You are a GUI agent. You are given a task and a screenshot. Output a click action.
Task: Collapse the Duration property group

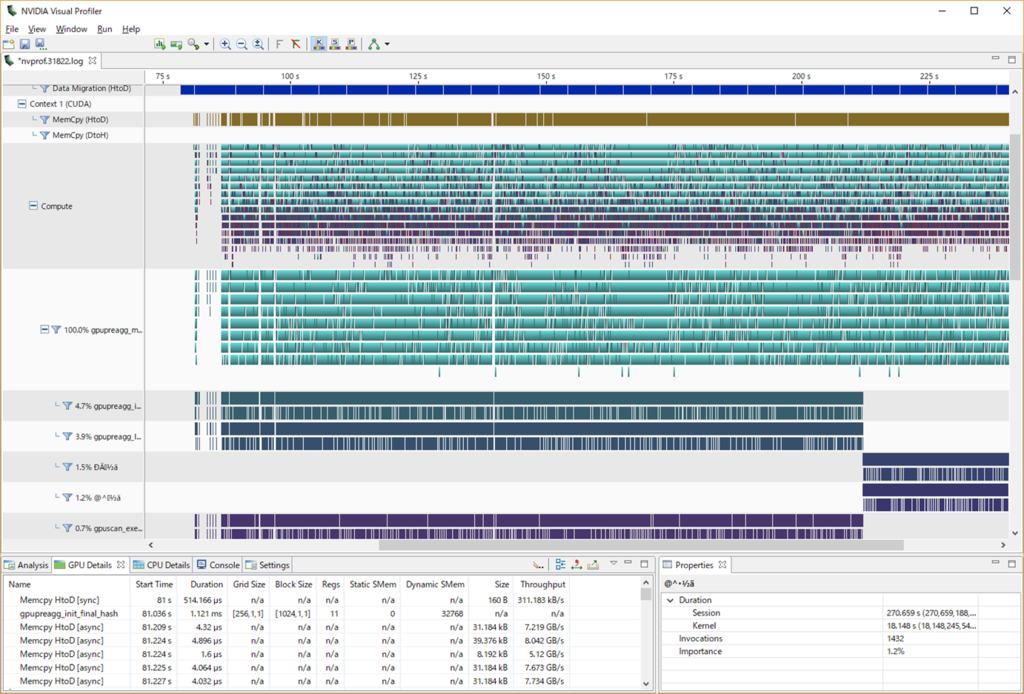coord(670,600)
